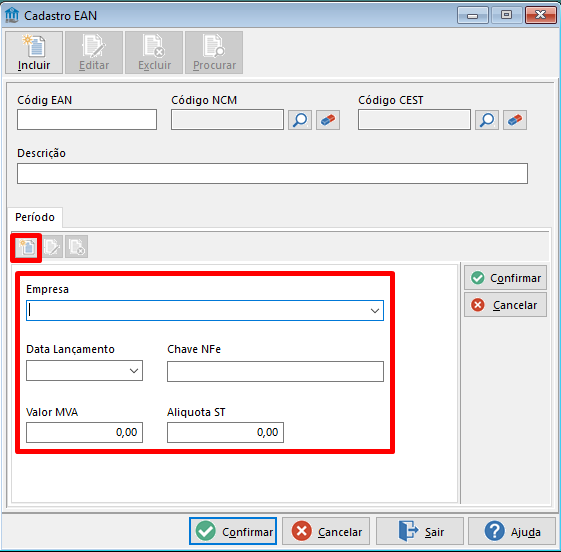This screenshot has height=552, width=561.
Task: Open Código CEST search magnifier
Action: (x=487, y=120)
